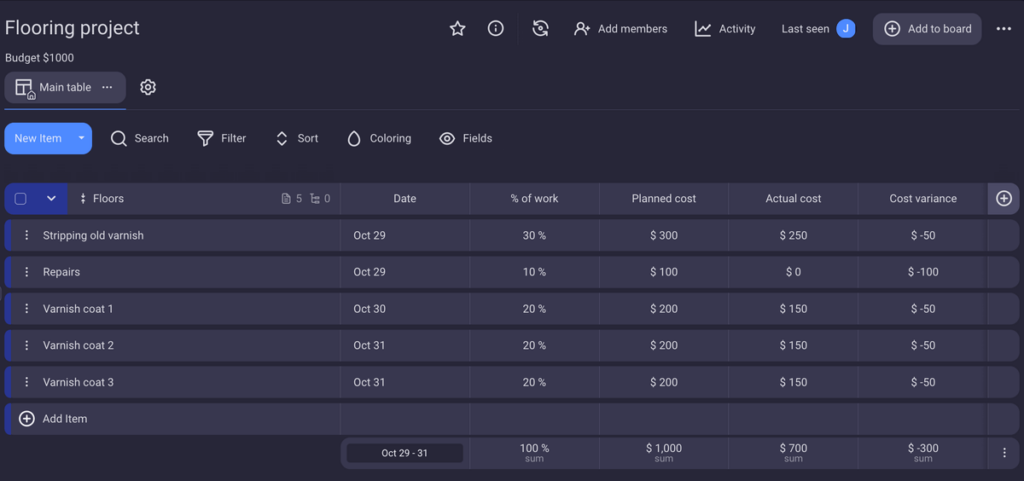
Task: Select the Varnish coat 3 item
Action: click(78, 382)
